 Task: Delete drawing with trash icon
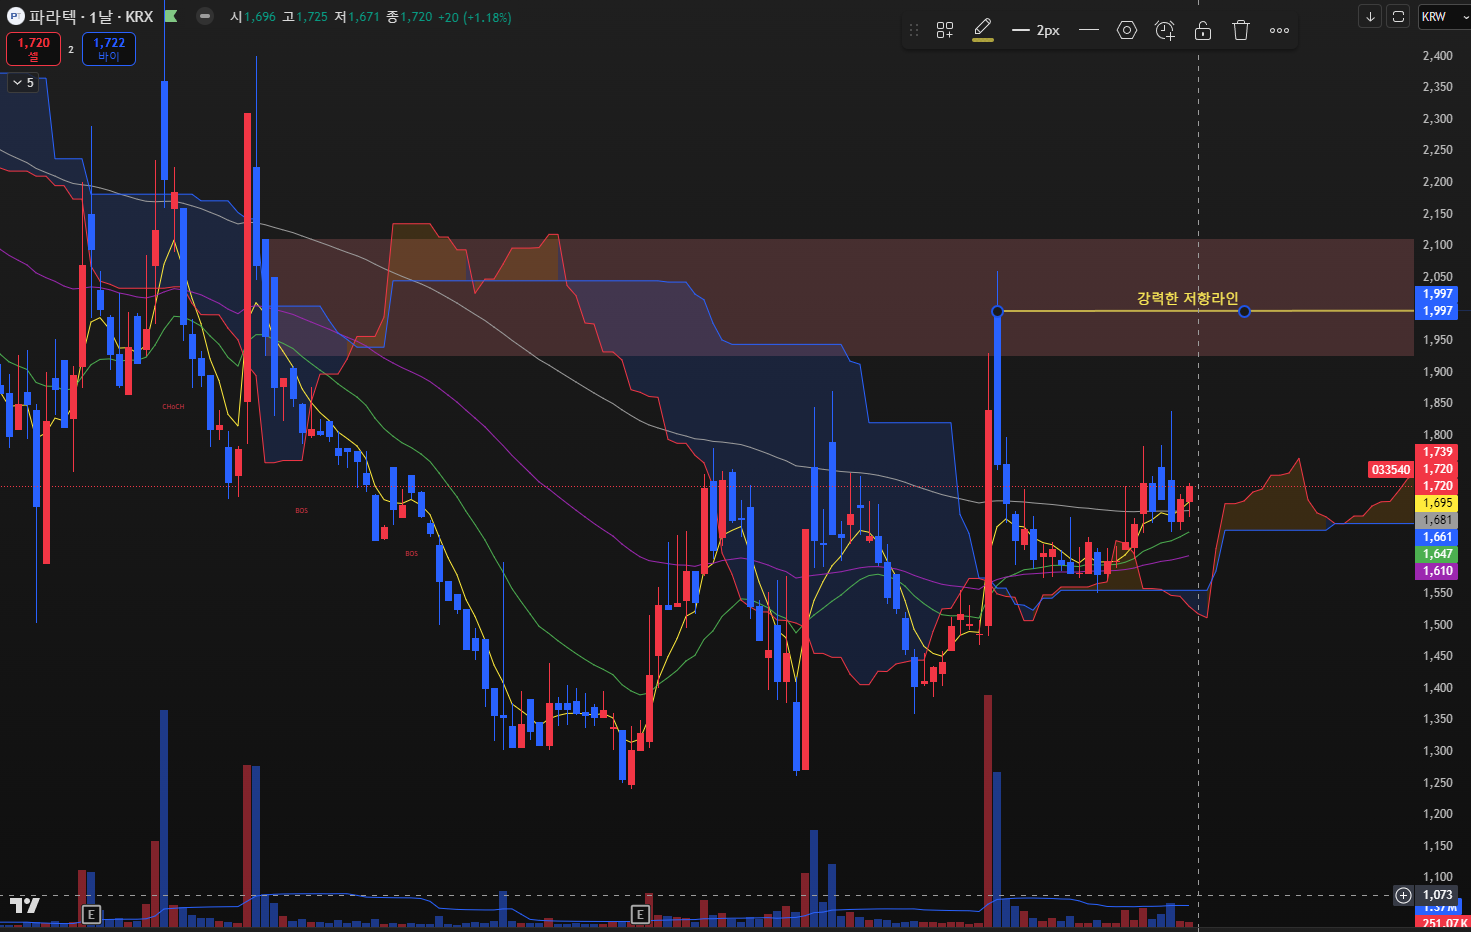(x=1241, y=30)
